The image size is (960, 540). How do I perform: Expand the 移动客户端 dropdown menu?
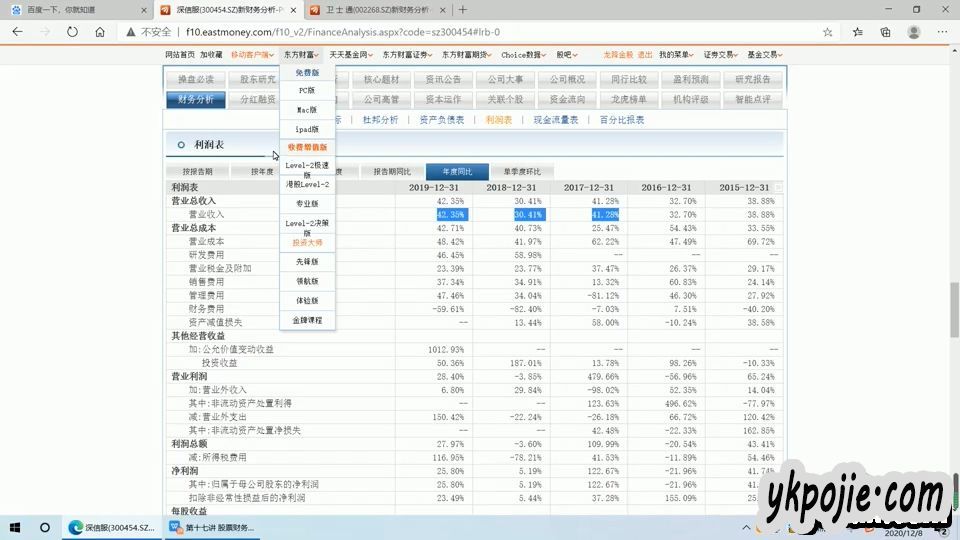251,54
